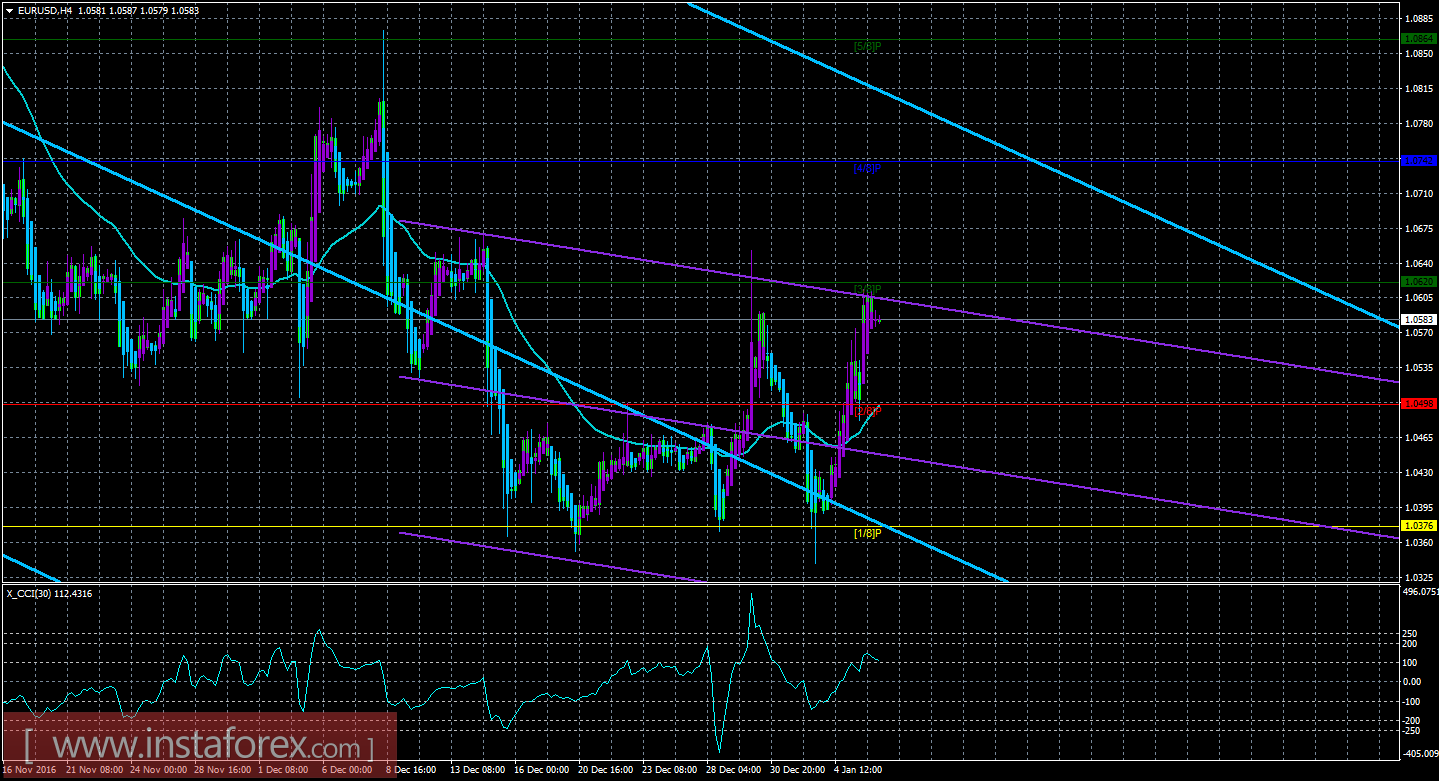Click the 1.0780 price axis value

tap(1420, 123)
